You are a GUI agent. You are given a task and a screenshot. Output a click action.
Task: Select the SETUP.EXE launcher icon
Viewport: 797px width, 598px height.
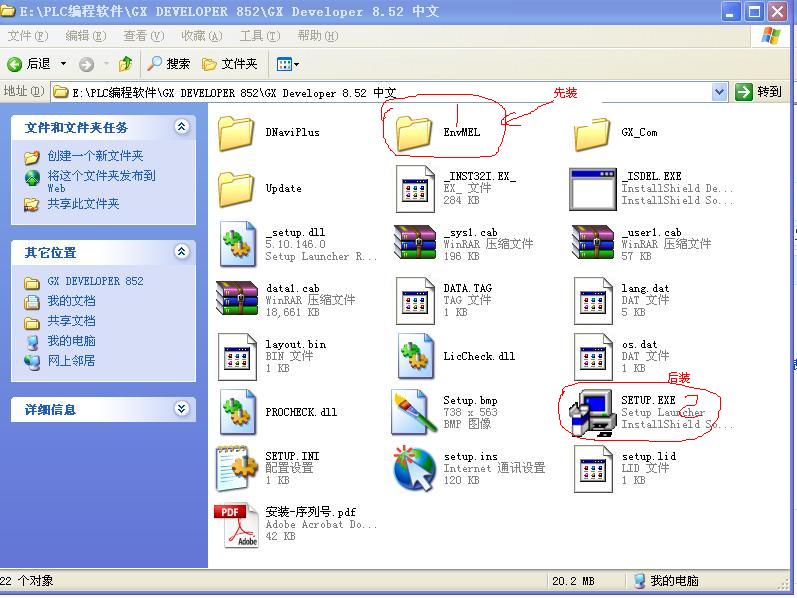pos(591,412)
